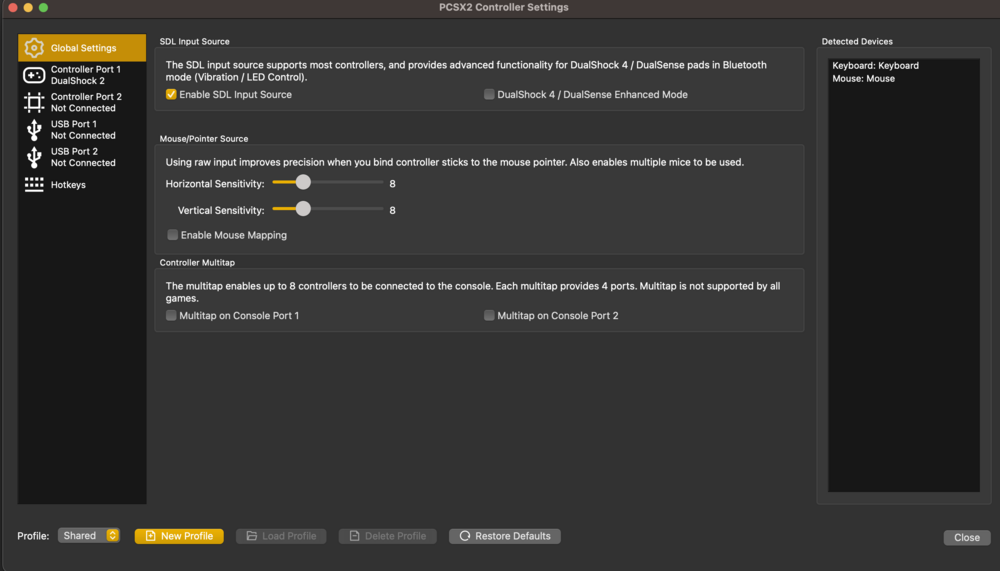Check Multitap on Console Port 2
This screenshot has height=571, width=1000.
click(x=489, y=316)
